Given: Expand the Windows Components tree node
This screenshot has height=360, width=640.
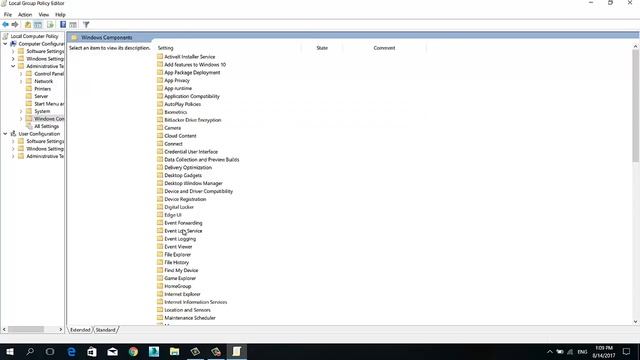Looking at the screenshot, I should point(21,119).
